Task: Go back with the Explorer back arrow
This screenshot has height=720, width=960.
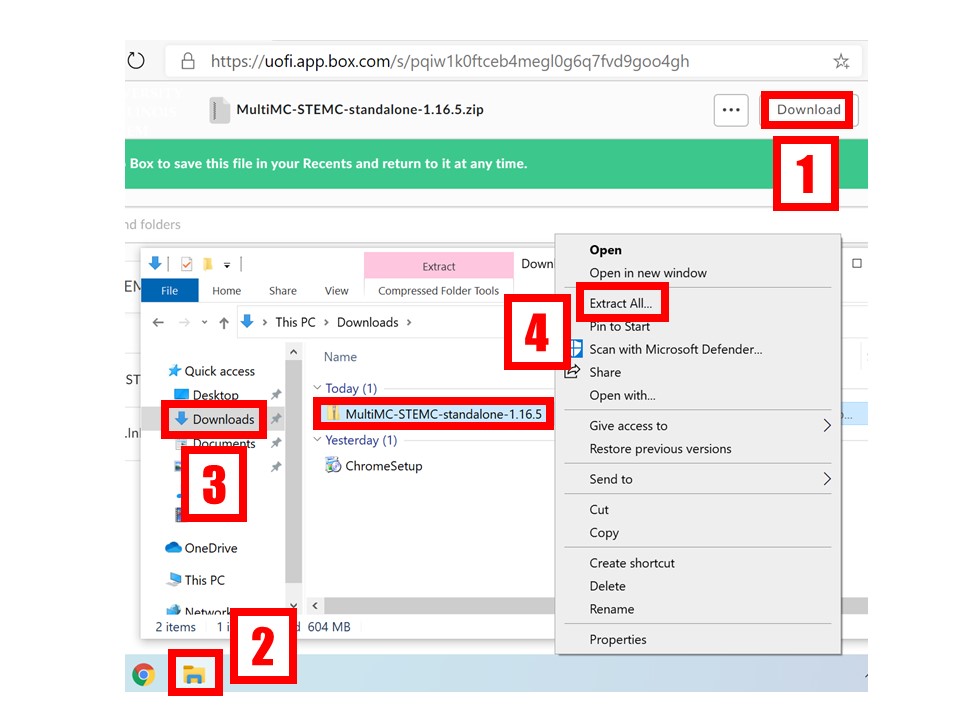Action: 159,322
